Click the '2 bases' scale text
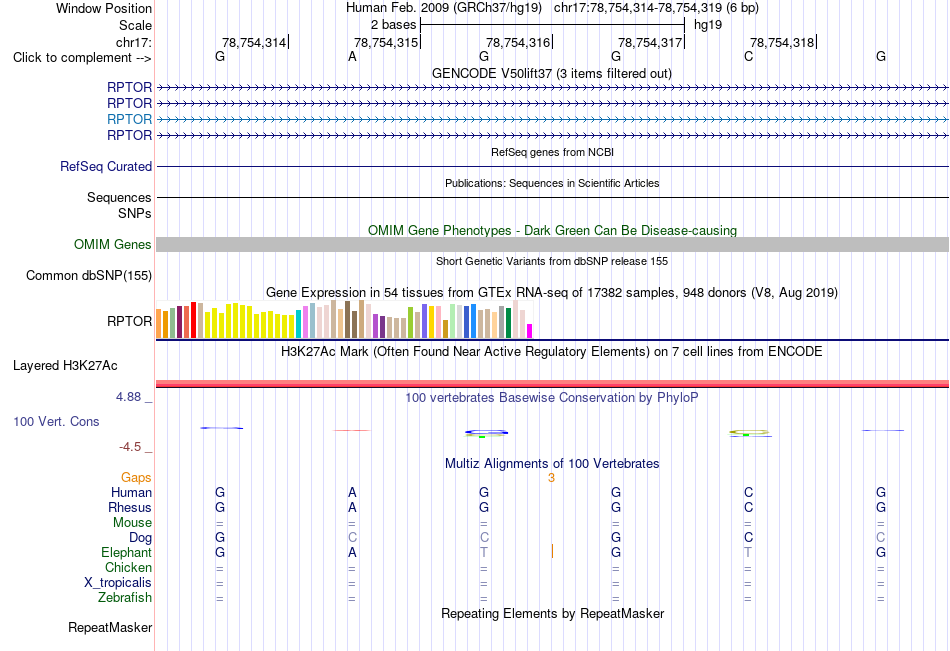The height and width of the screenshot is (651, 950). tap(394, 25)
